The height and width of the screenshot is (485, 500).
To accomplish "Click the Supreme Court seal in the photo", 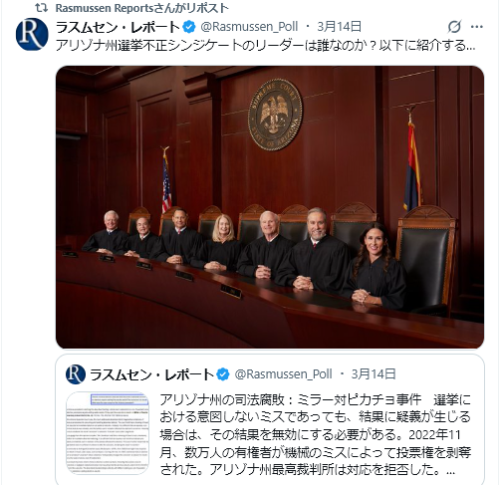I will point(275,114).
